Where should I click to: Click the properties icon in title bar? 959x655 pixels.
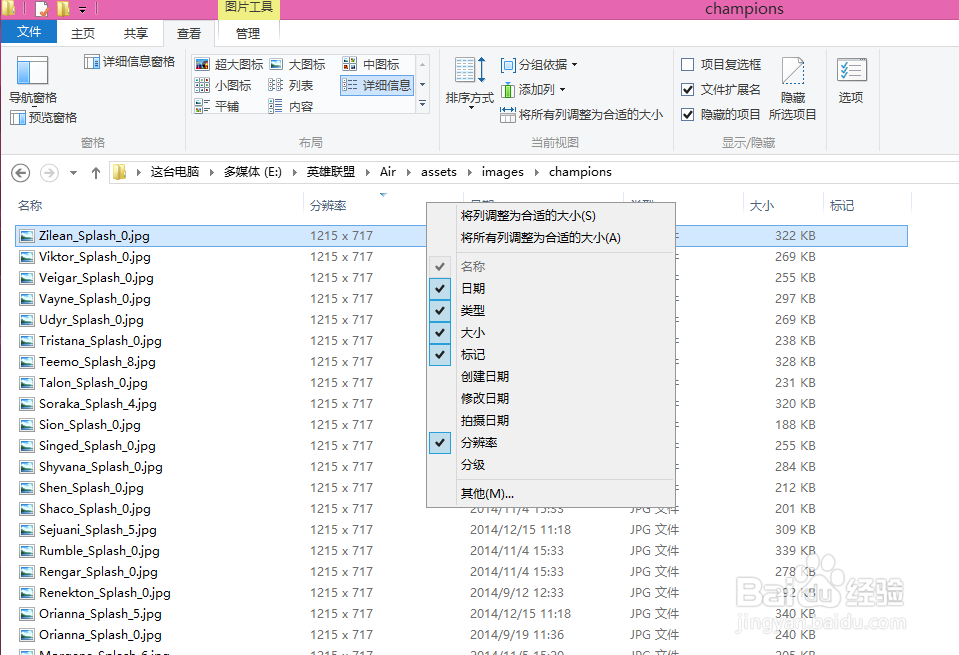[43, 9]
